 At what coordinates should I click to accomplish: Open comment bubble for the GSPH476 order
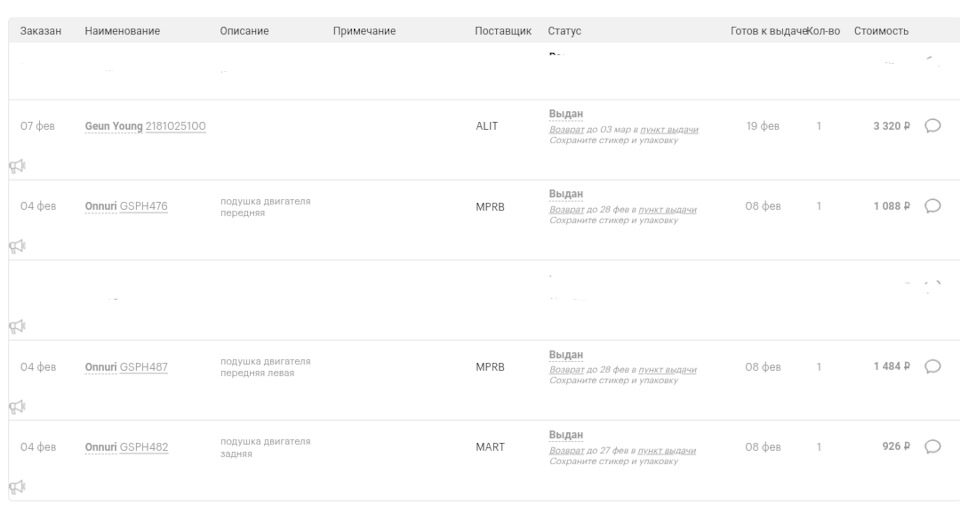(932, 206)
